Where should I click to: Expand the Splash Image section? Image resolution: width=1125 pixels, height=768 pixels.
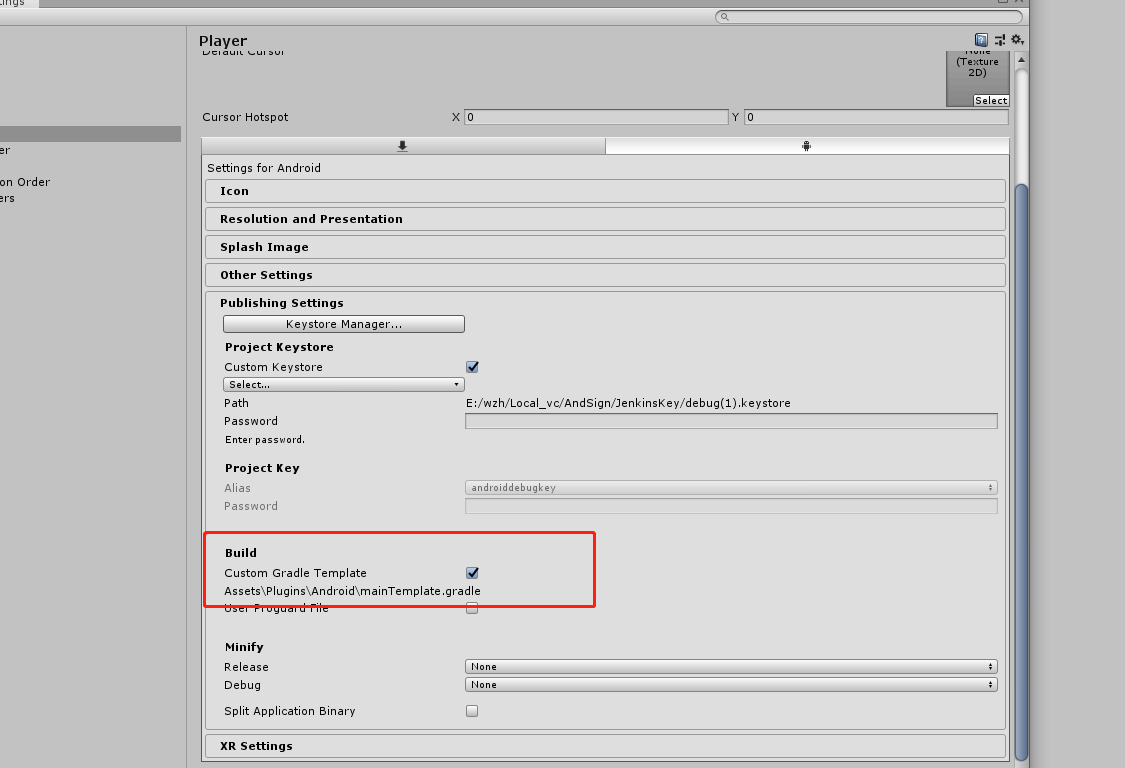click(x=605, y=247)
